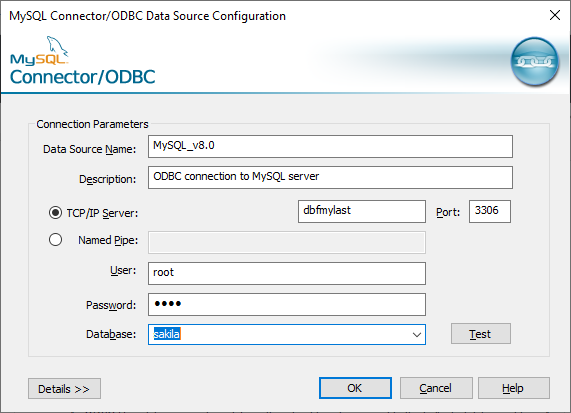Click the MySQL dolphin logo
Image resolution: width=571 pixels, height=413 pixels.
39,51
